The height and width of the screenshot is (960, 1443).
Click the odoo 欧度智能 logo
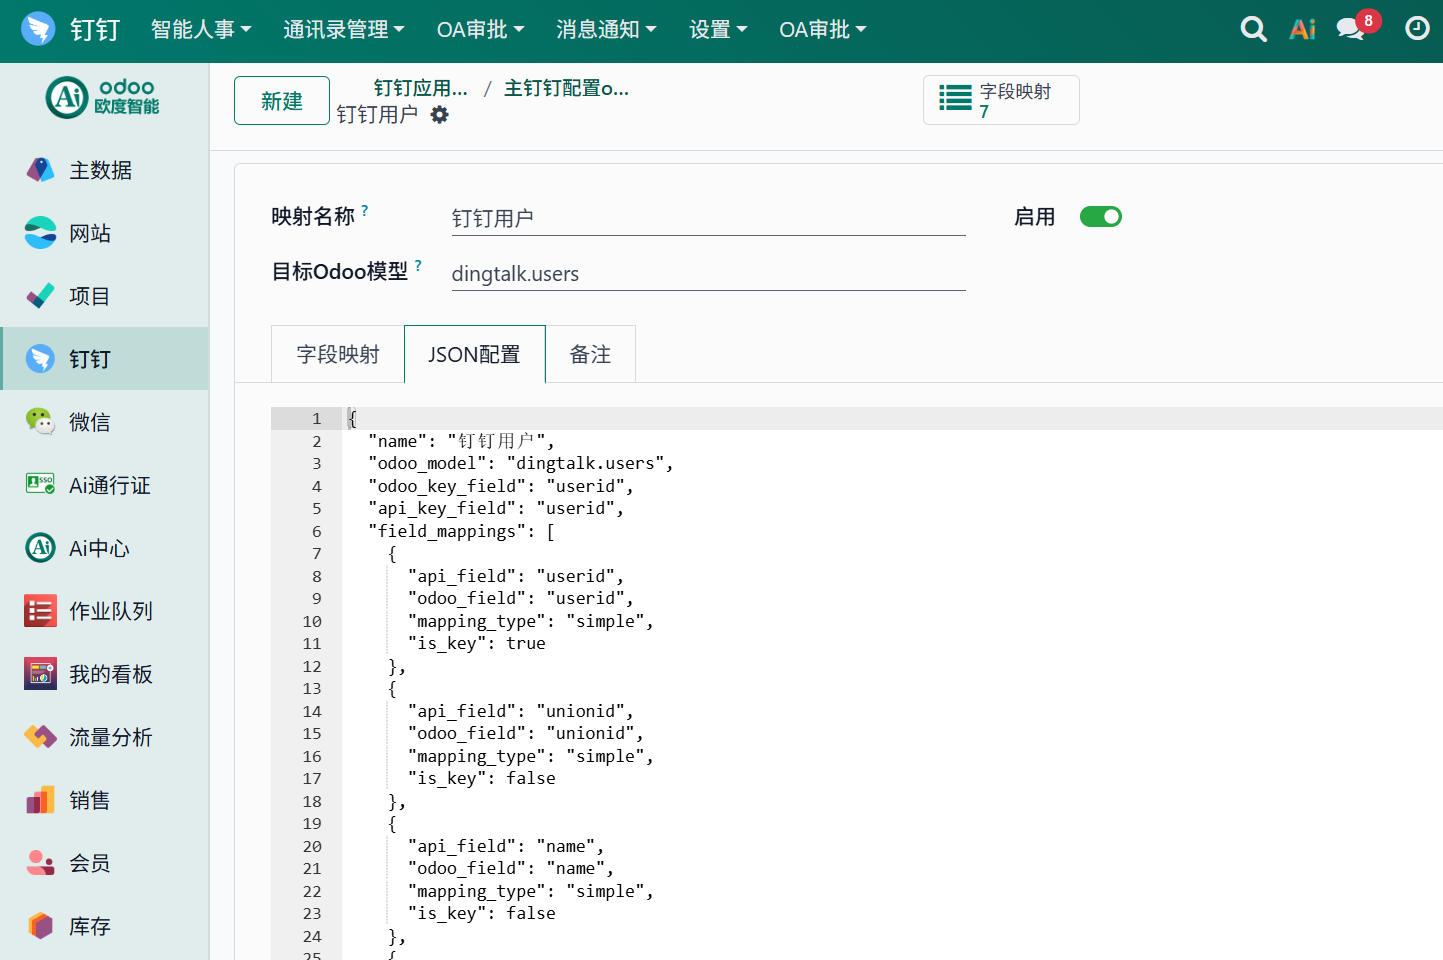point(104,97)
